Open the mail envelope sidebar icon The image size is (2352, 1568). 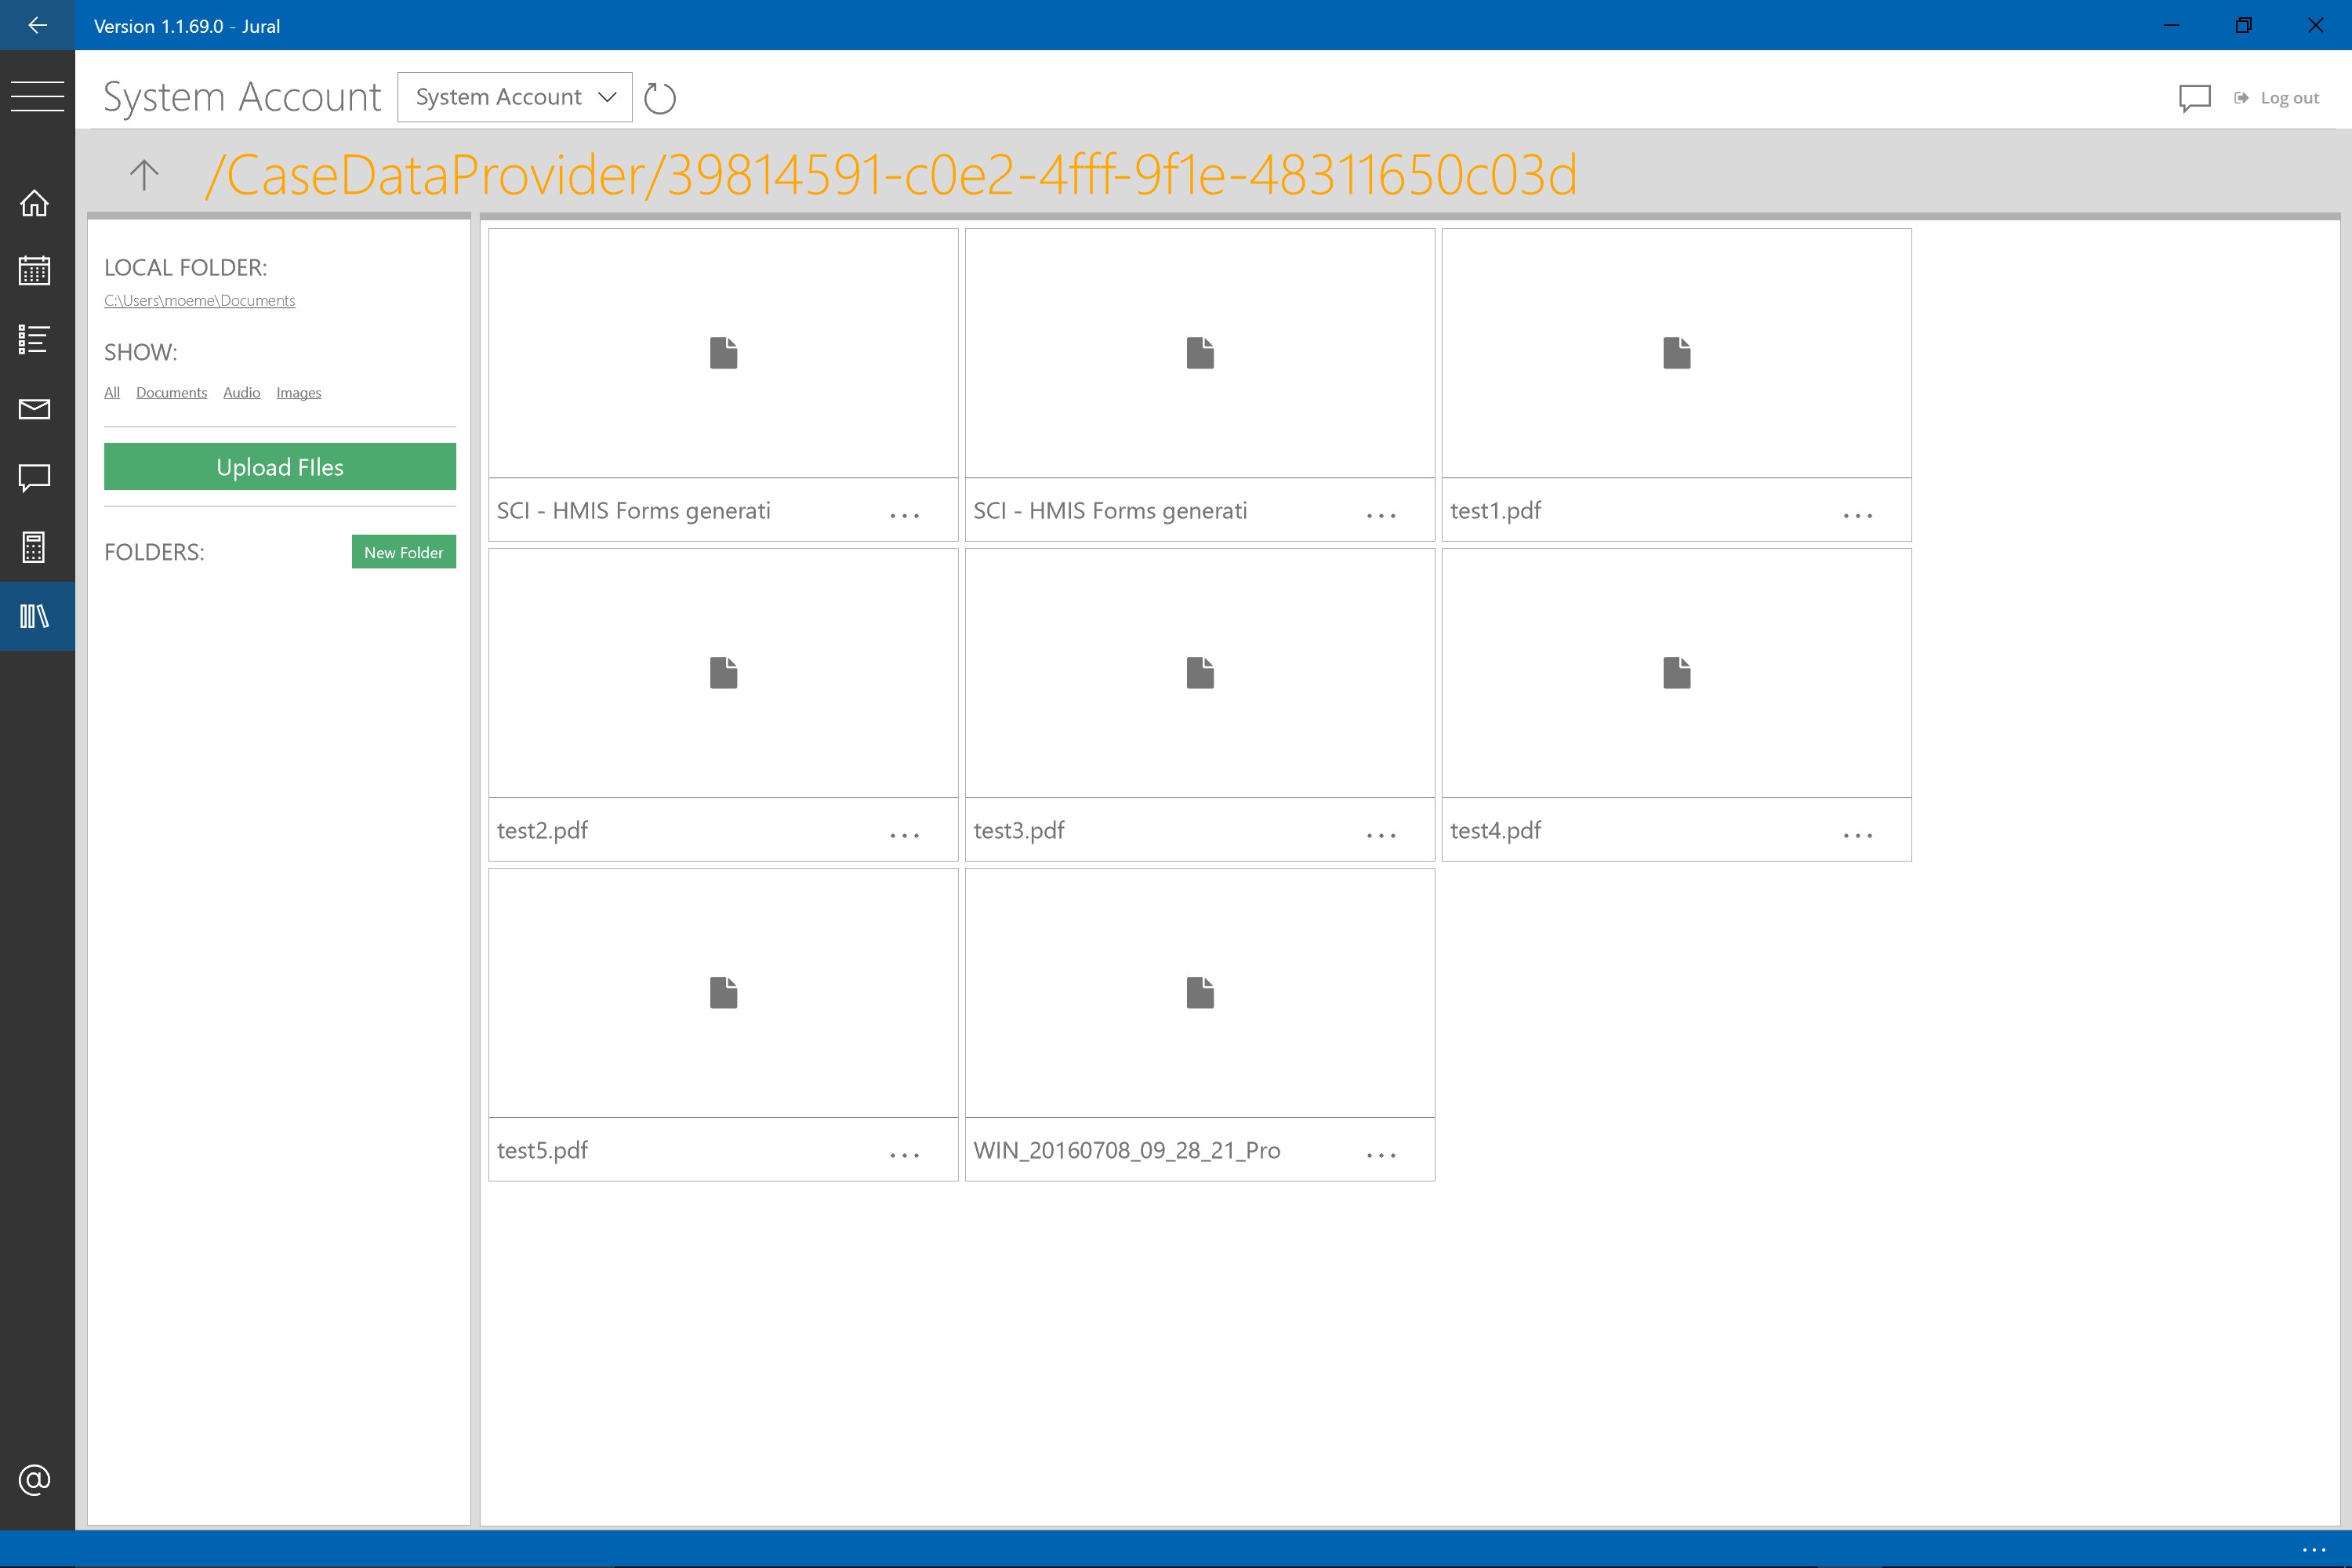coord(35,409)
